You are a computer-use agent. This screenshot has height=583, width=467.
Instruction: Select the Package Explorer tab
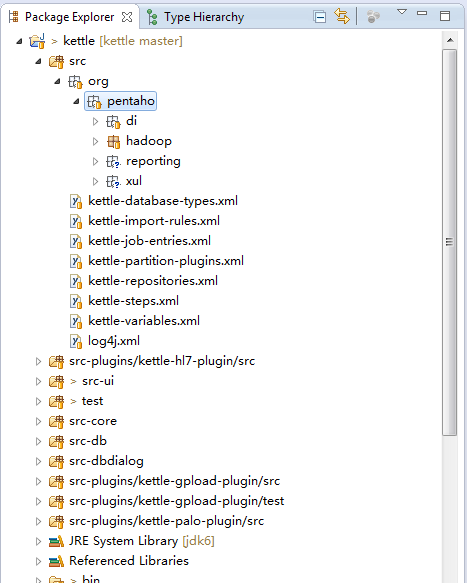[x=70, y=17]
